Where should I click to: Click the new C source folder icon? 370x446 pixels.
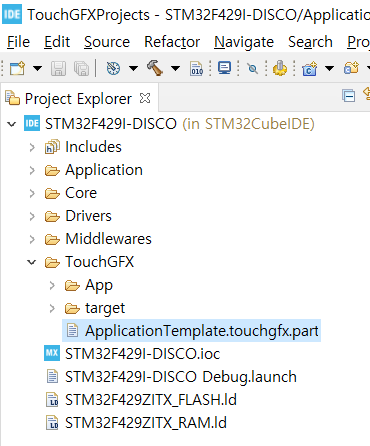[309, 69]
